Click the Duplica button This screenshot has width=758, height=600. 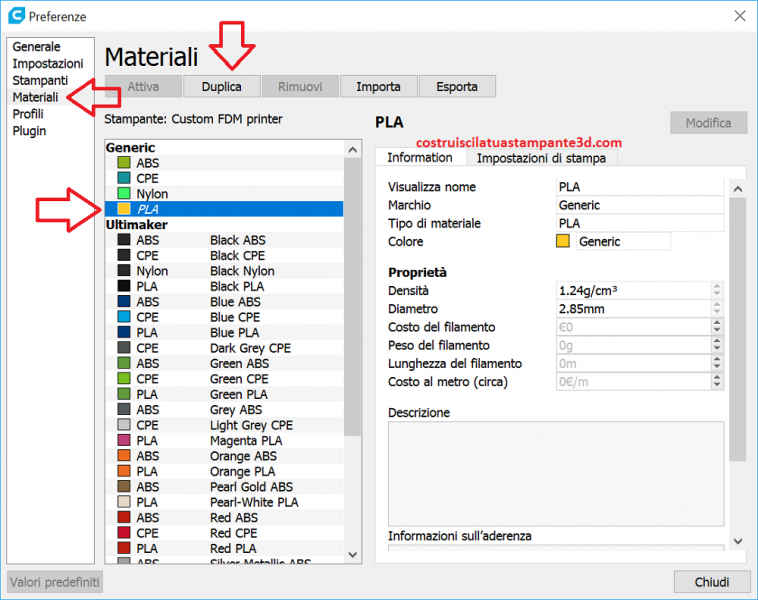tap(222, 87)
